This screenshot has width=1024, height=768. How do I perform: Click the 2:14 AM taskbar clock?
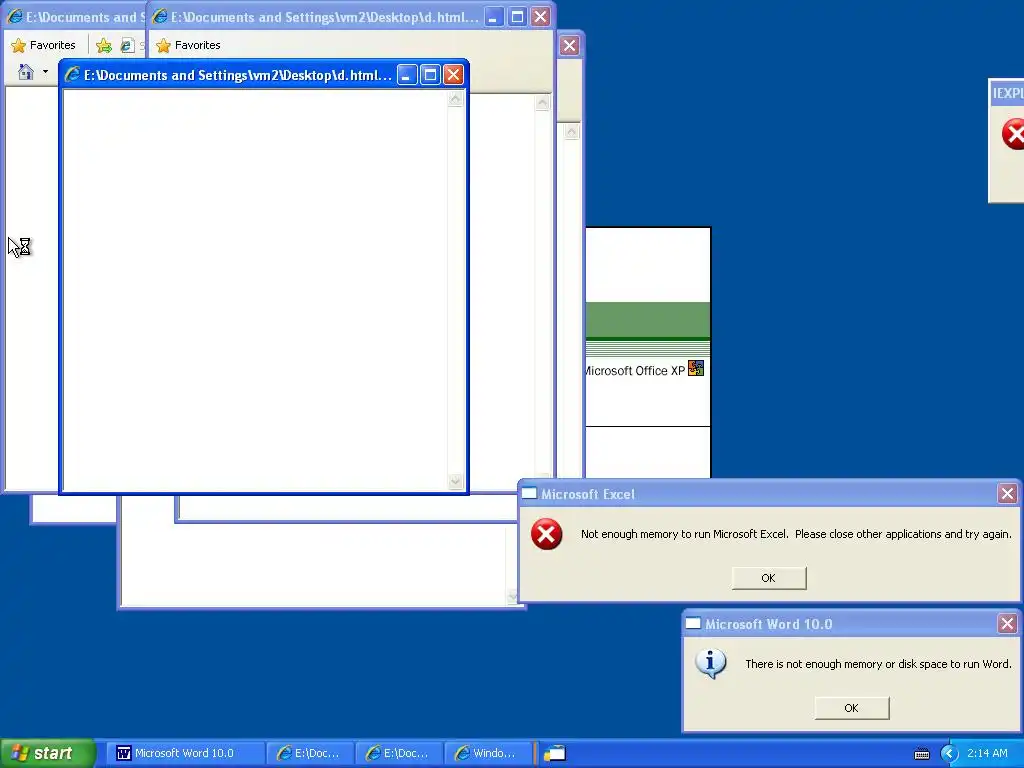coord(987,753)
